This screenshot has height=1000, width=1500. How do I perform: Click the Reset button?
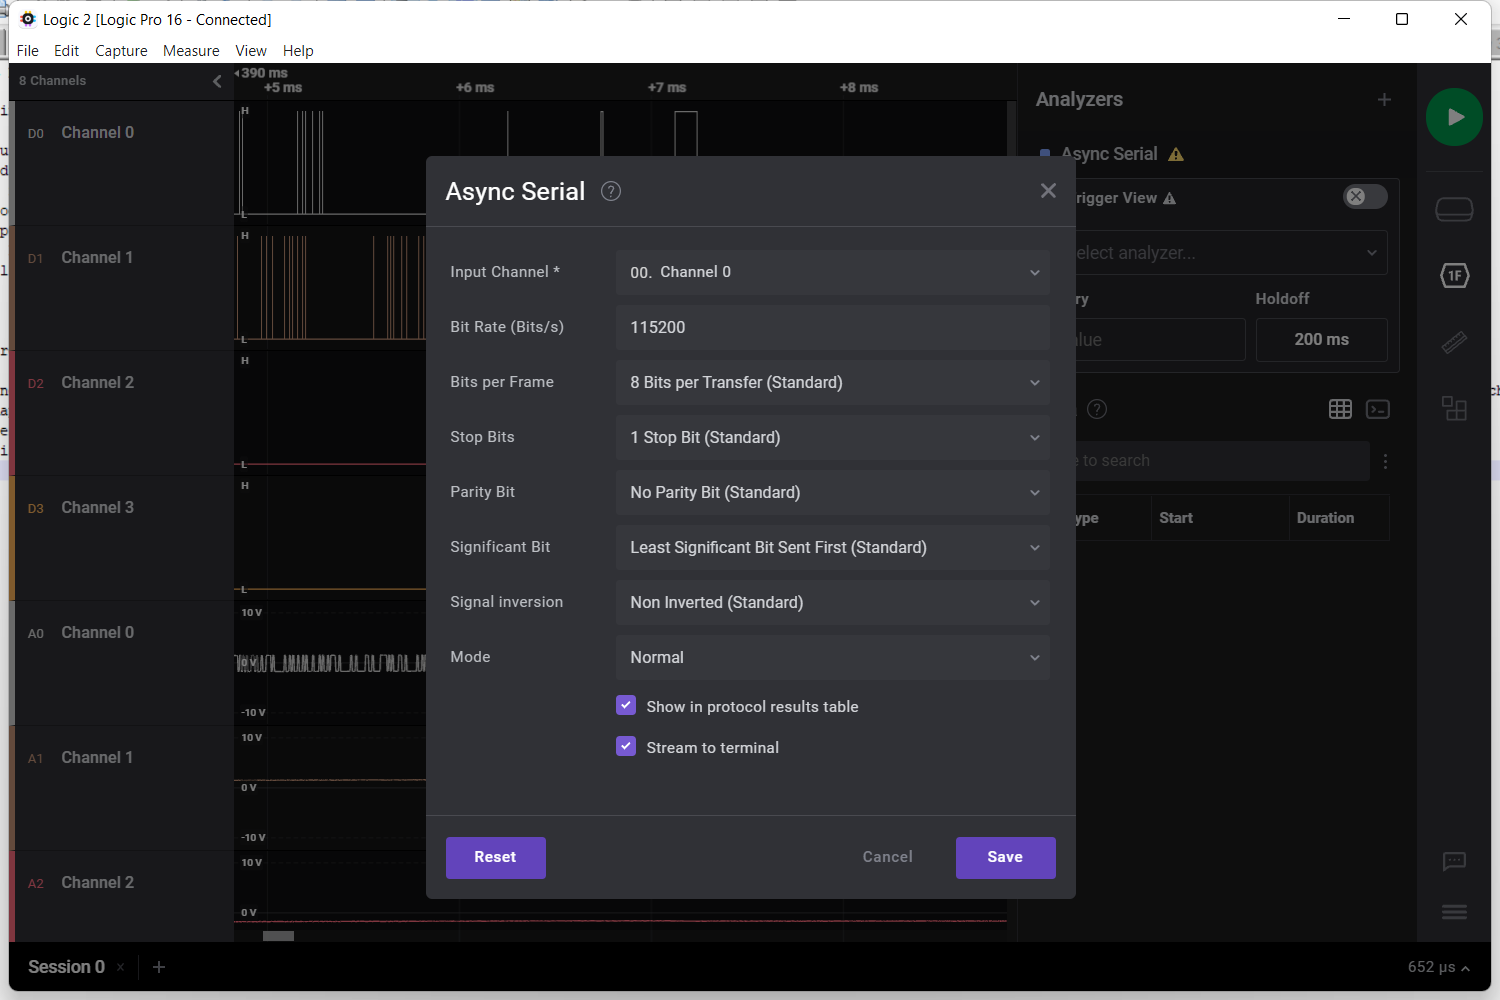[495, 857]
